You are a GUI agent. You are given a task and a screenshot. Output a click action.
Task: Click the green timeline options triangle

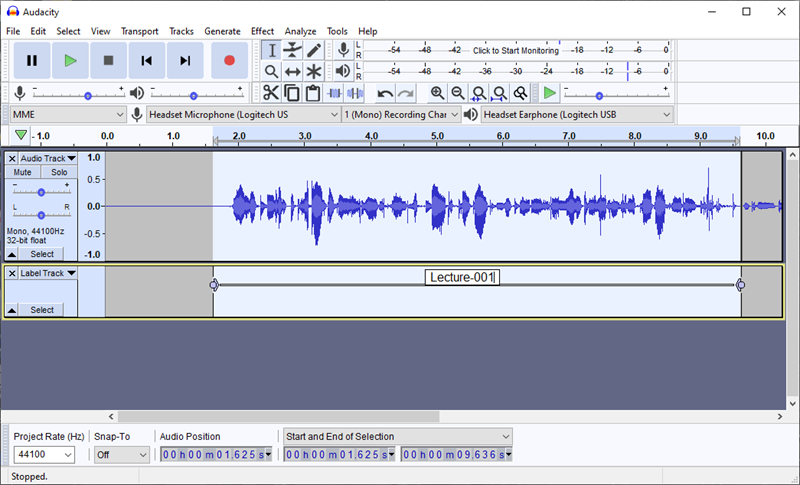pyautogui.click(x=21, y=136)
